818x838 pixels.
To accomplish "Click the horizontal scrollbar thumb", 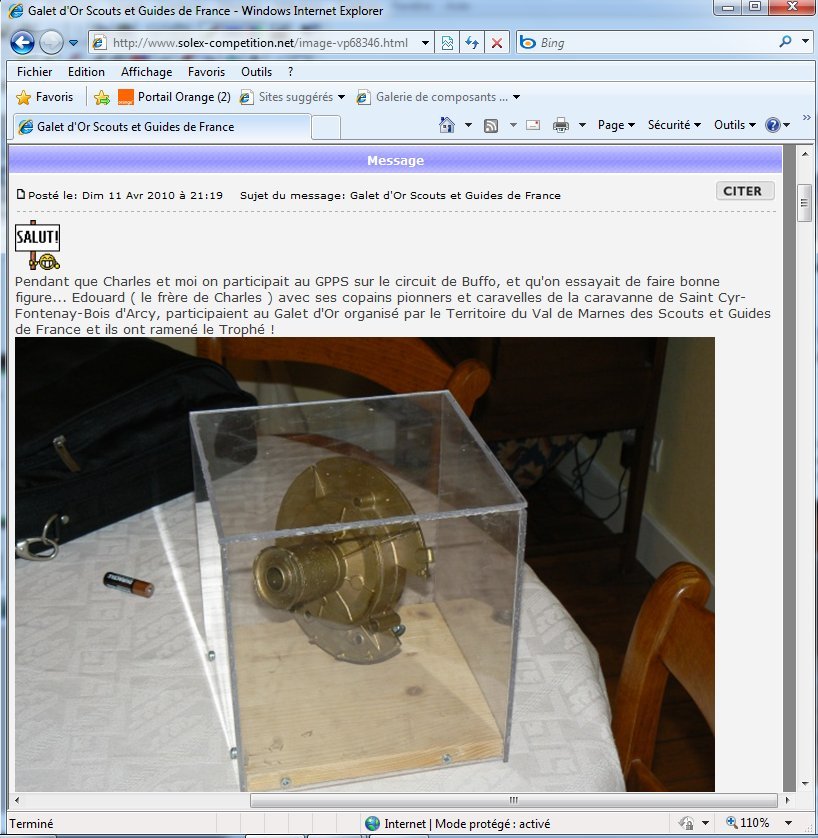I will (513, 800).
